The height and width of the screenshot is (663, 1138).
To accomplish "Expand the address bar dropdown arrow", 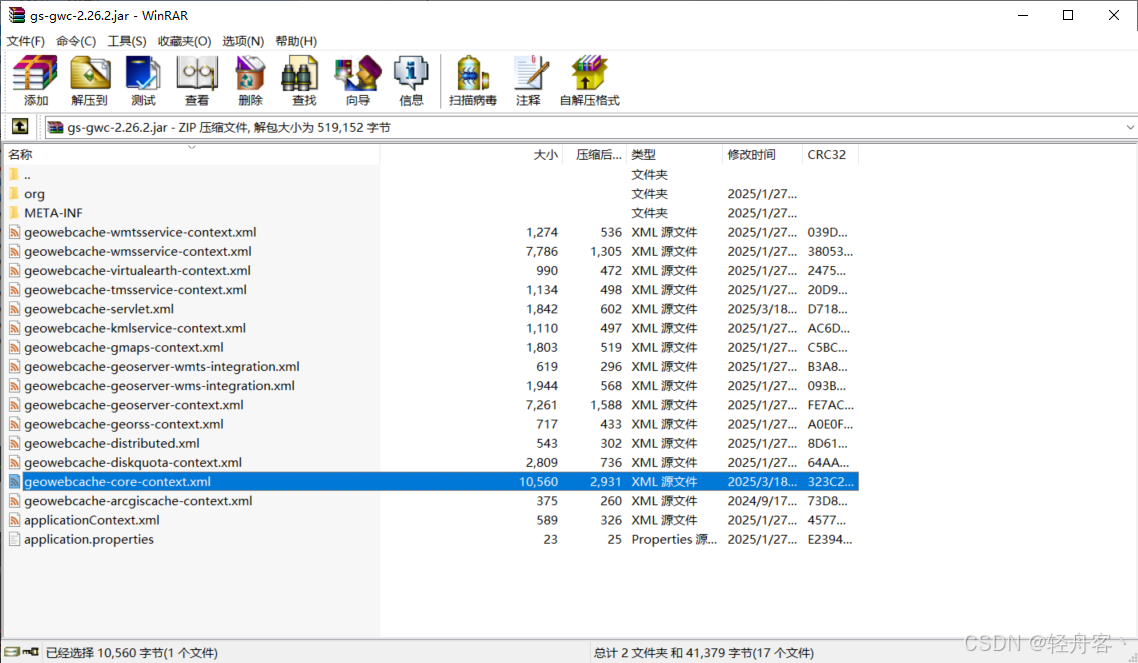I will pyautogui.click(x=1129, y=128).
